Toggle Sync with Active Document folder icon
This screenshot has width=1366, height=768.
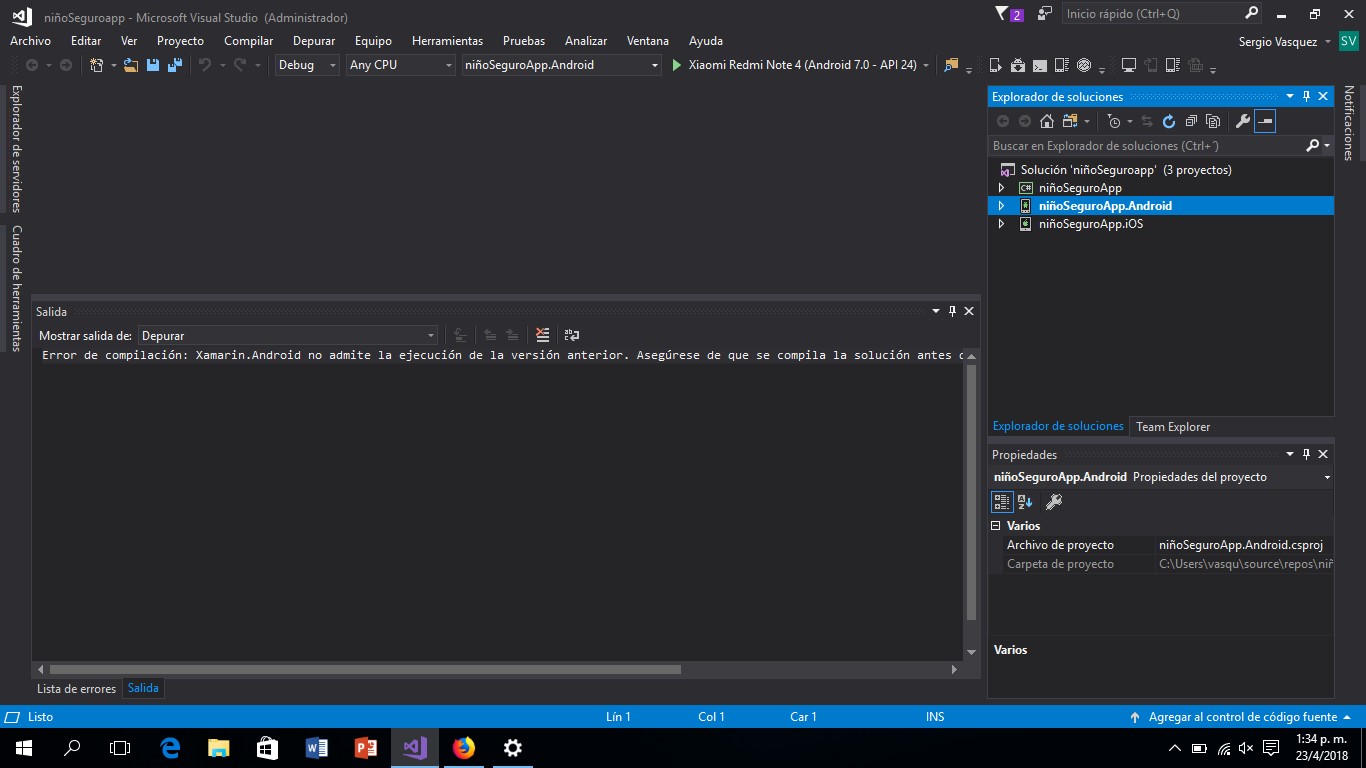point(1069,121)
